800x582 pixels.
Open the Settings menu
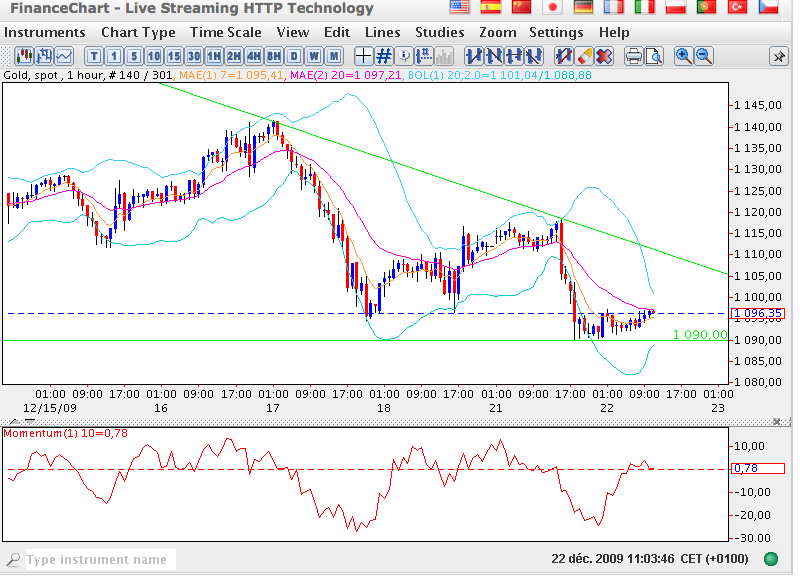click(556, 32)
